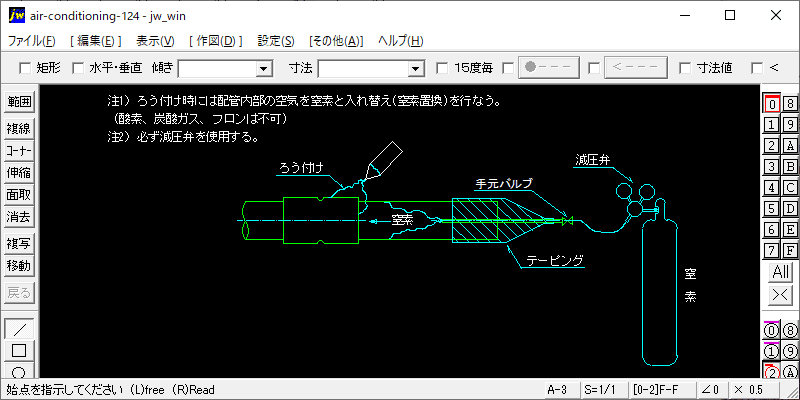Select layer A button
This screenshot has width=800, height=400.
[x=790, y=145]
